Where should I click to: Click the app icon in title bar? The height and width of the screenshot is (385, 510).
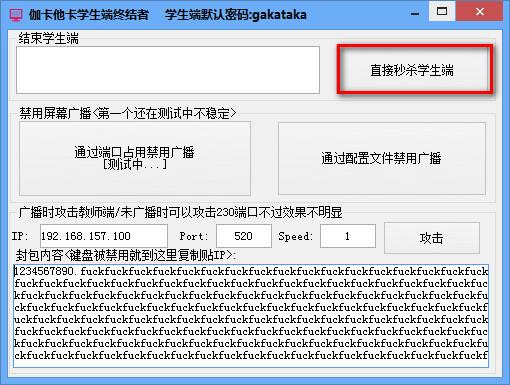pos(16,15)
